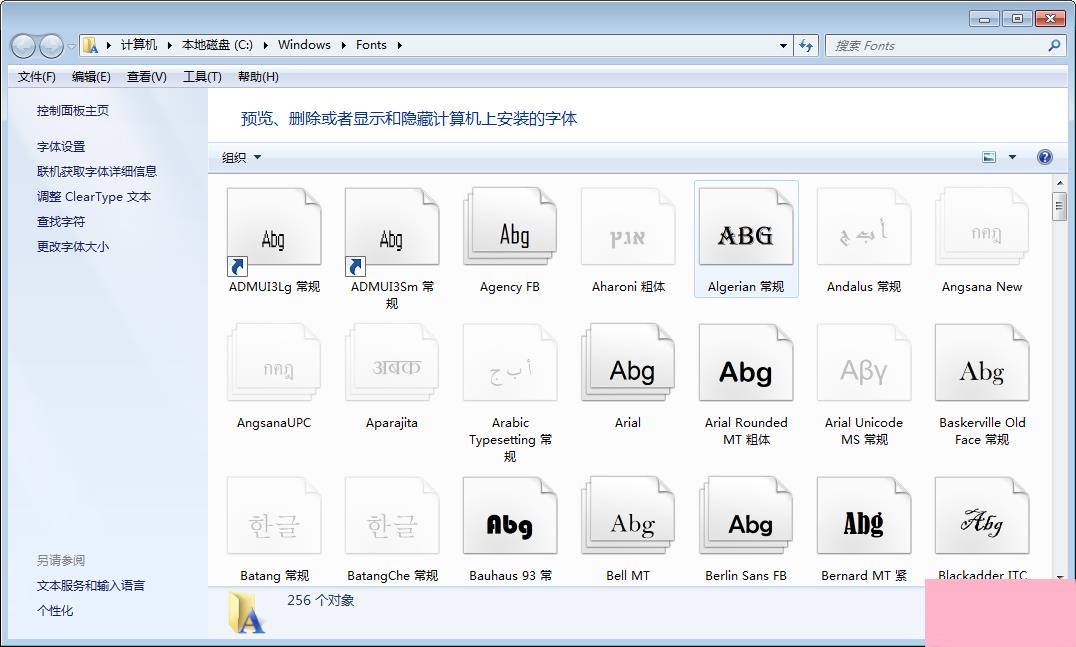This screenshot has height=647, width=1076.
Task: Open 个性化 link
Action: coord(55,610)
